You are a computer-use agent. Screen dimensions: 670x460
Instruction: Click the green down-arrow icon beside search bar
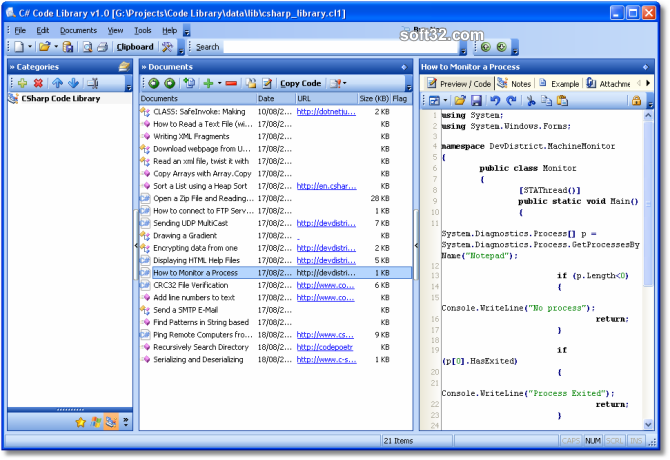(502, 47)
